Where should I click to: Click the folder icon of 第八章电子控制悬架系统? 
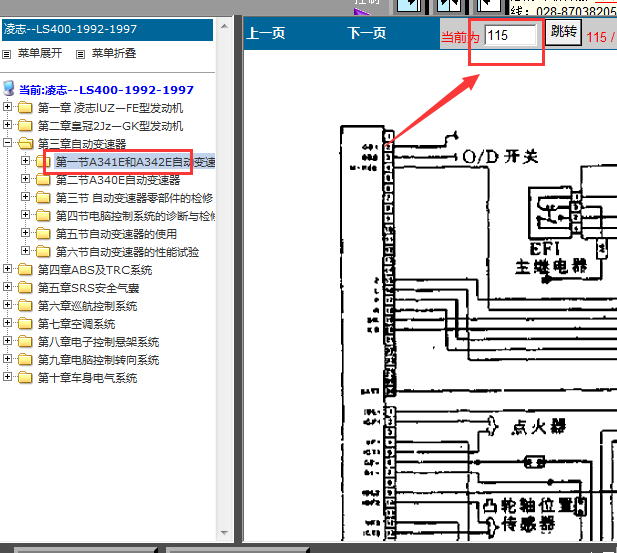[x=25, y=341]
